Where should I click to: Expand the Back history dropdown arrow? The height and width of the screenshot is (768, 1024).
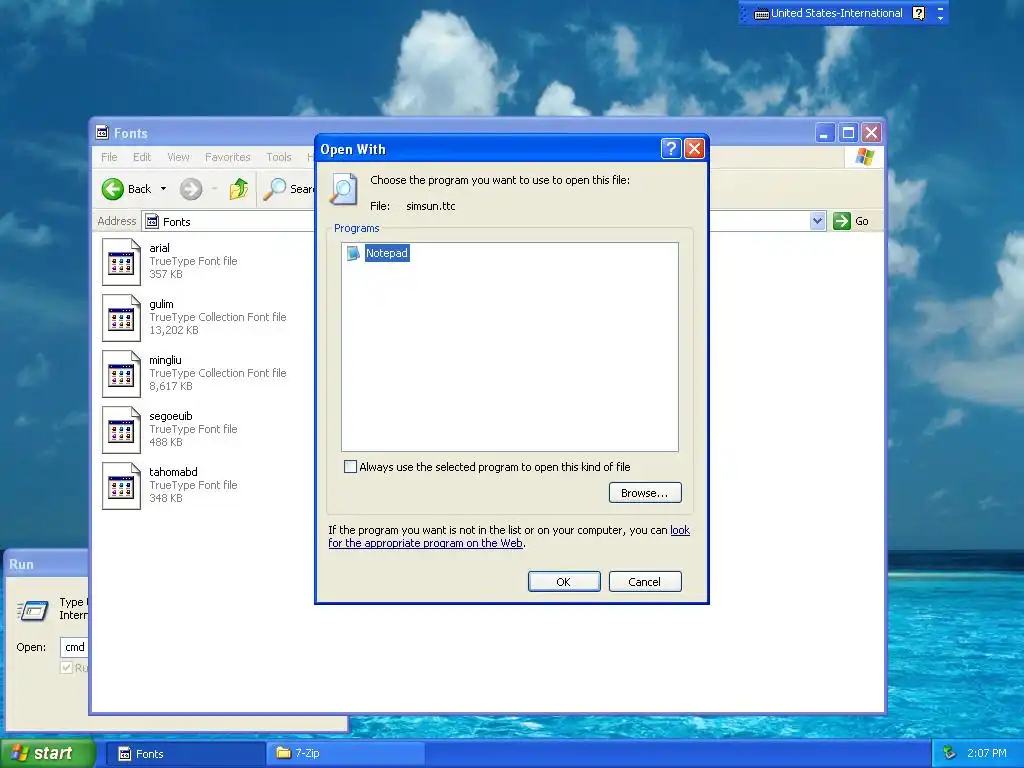click(x=163, y=189)
